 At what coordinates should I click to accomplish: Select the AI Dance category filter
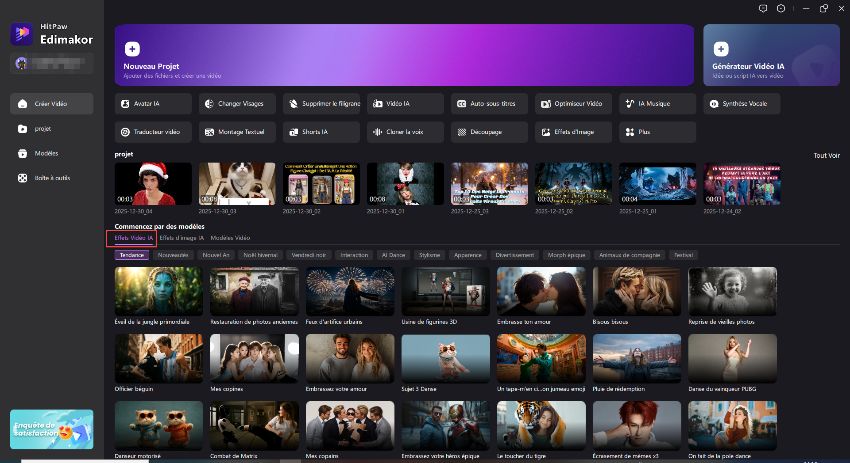(395, 255)
